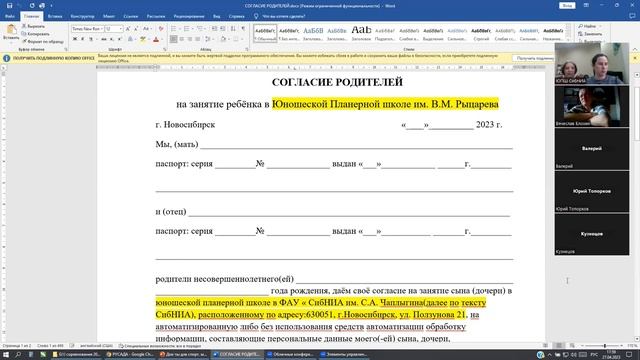Switch to Макет ribbon tab
This screenshot has height=360, width=640.
(x=109, y=16)
